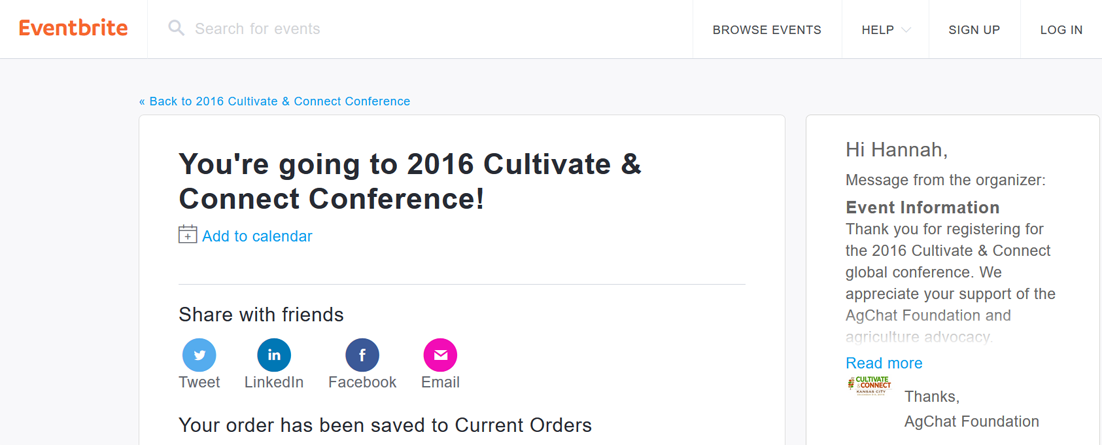Follow the Back to 2016 Cultivate & Connect Conference link

point(275,101)
